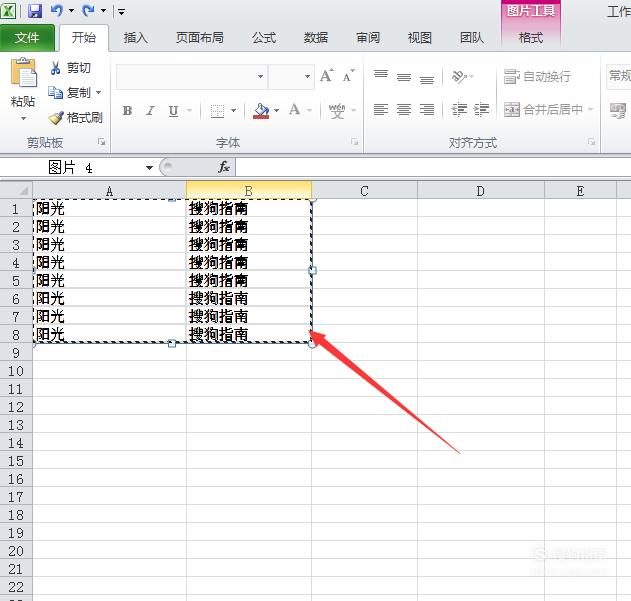Open the 格式 tab under 图片工具
631x601 pixels.
pyautogui.click(x=531, y=38)
